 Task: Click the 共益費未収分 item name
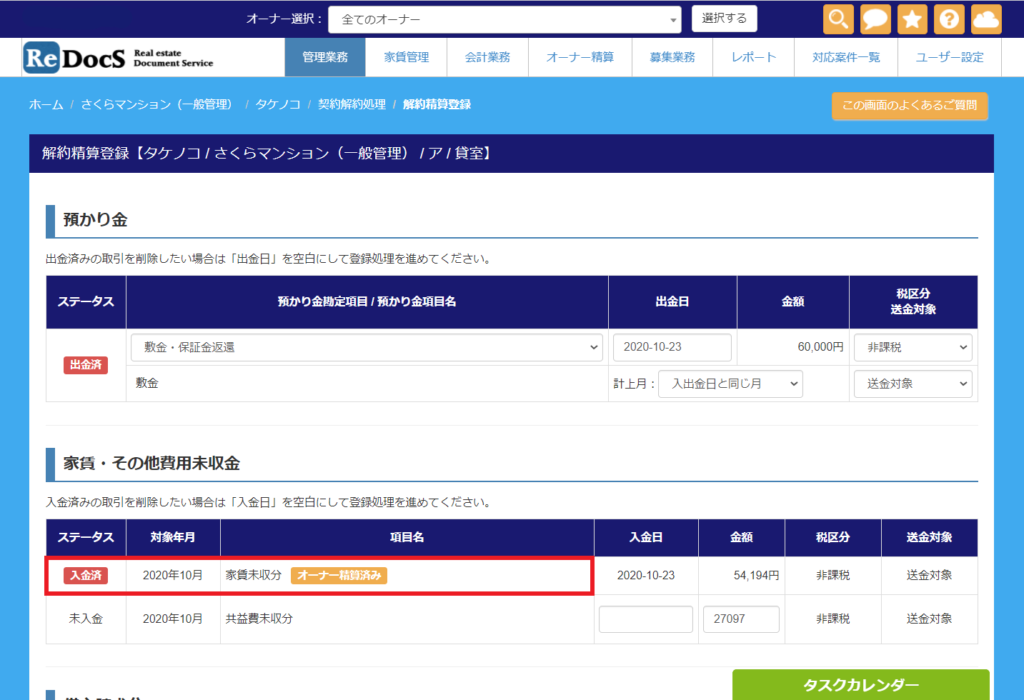pyautogui.click(x=259, y=618)
